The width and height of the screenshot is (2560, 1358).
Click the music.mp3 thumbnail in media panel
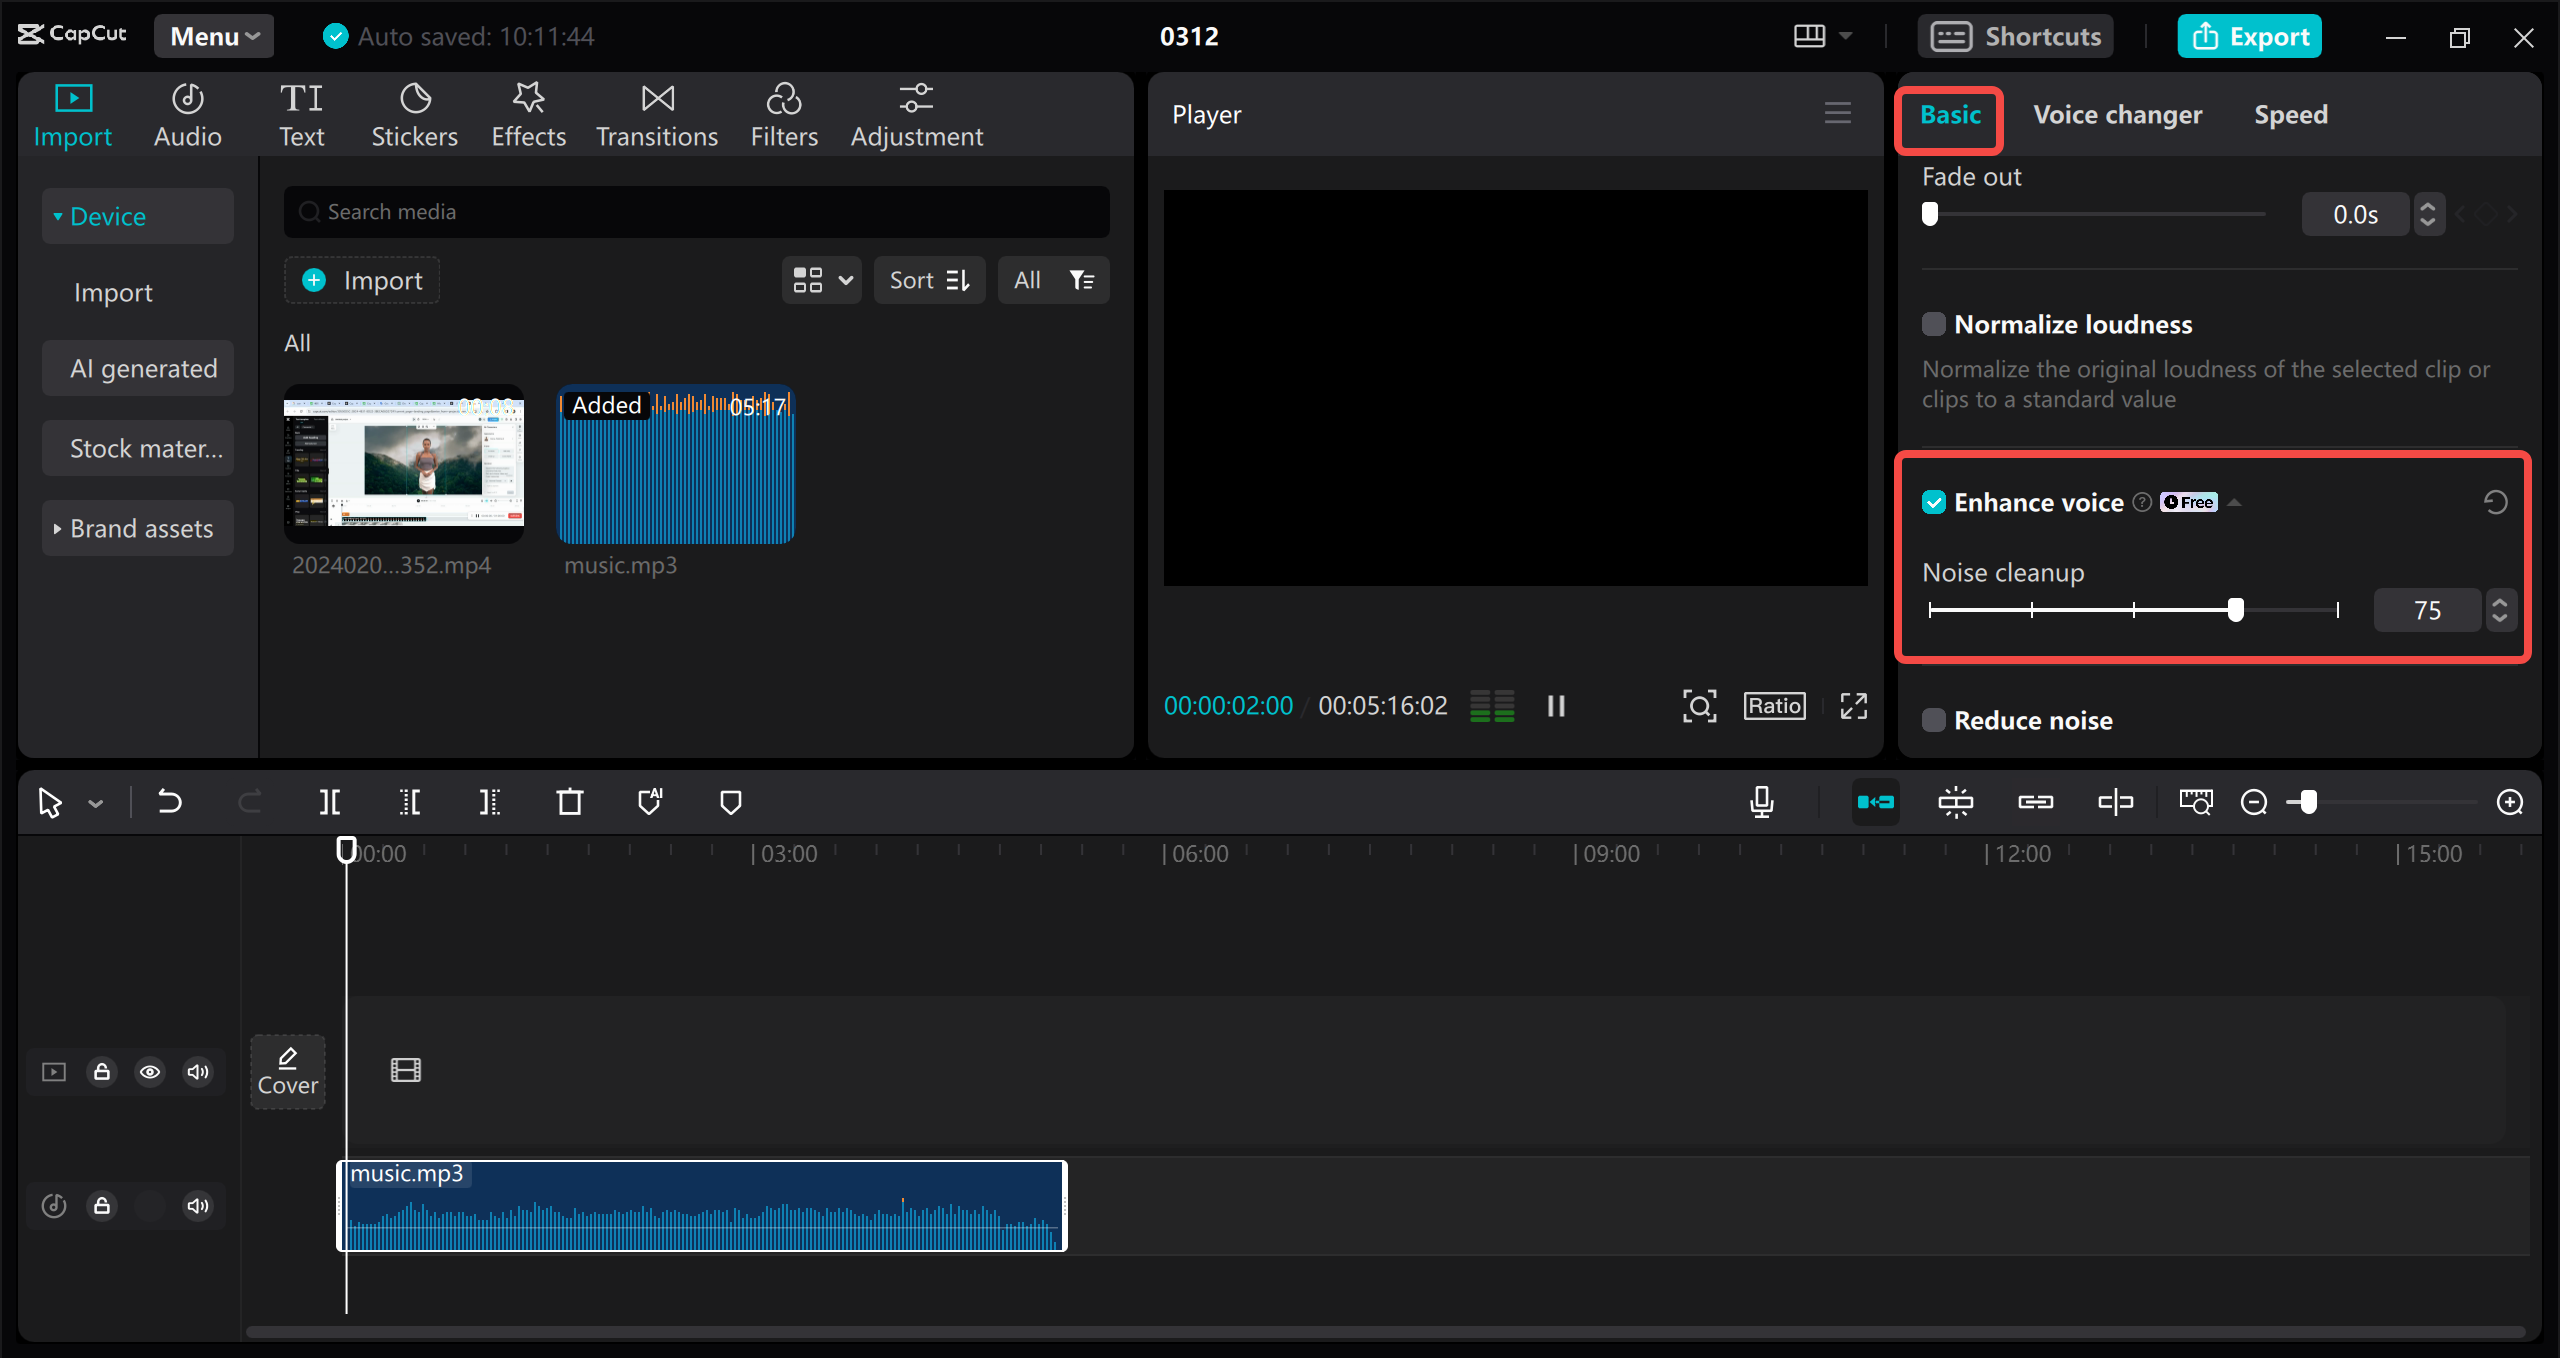click(x=674, y=466)
